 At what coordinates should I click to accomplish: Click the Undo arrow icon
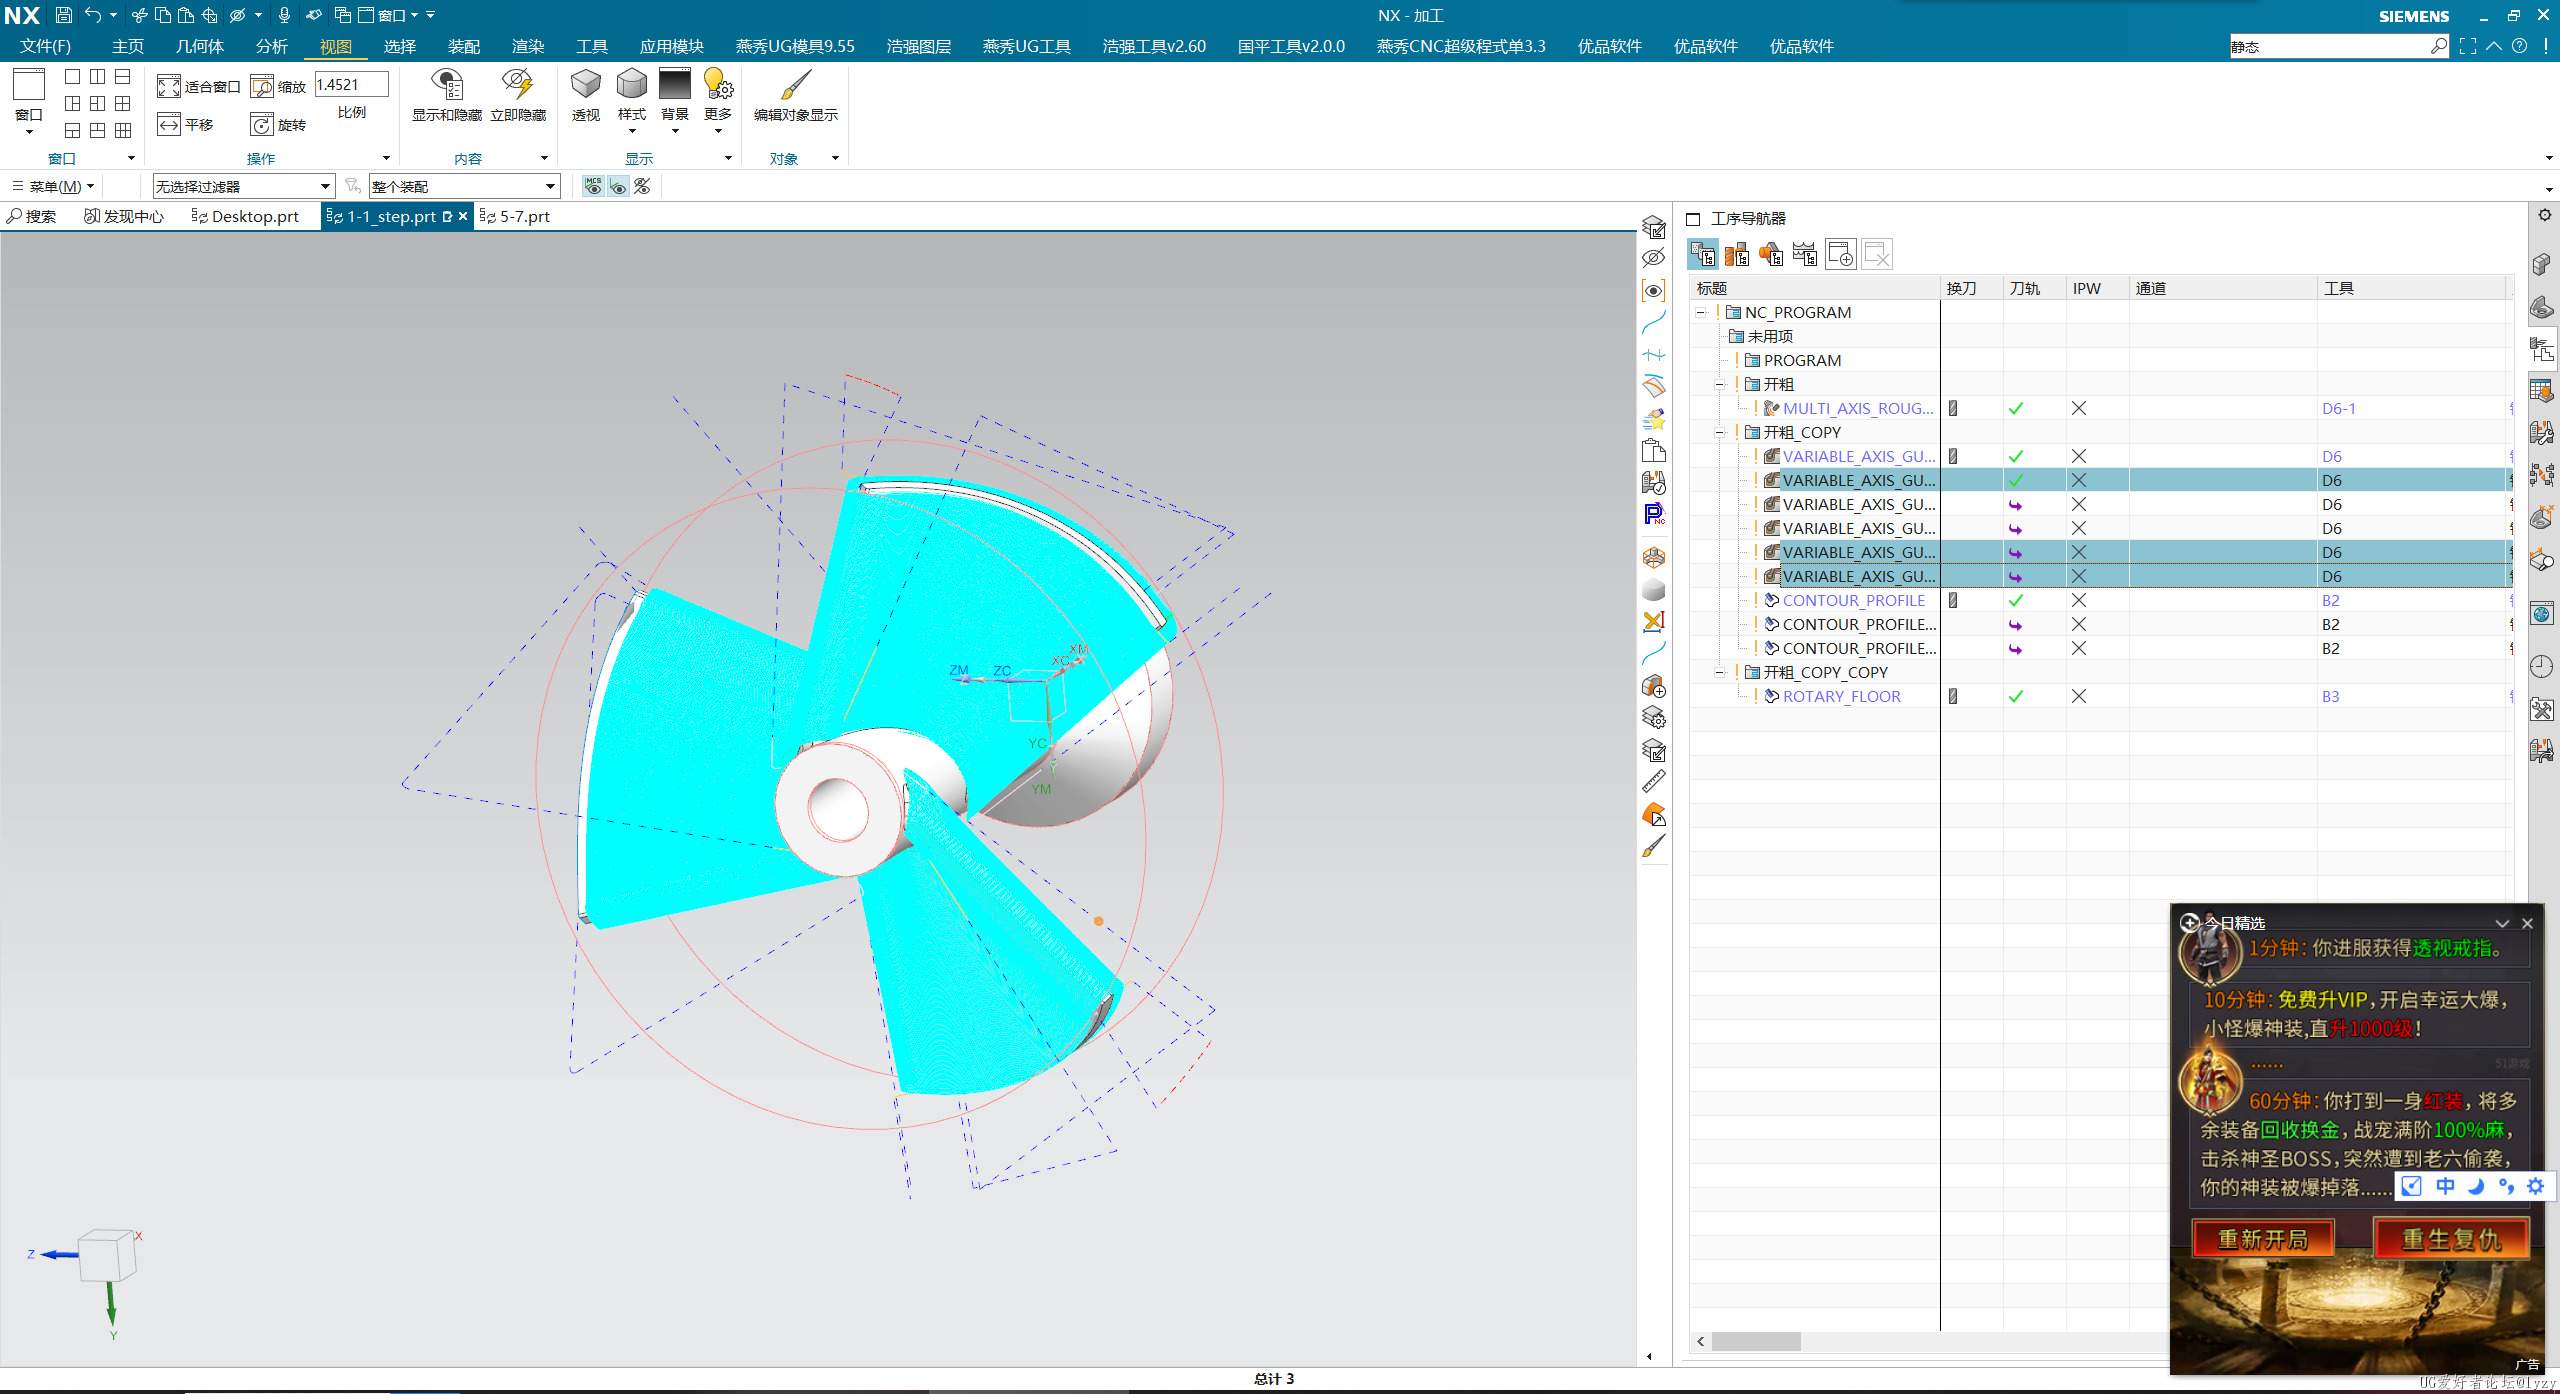pos(93,15)
